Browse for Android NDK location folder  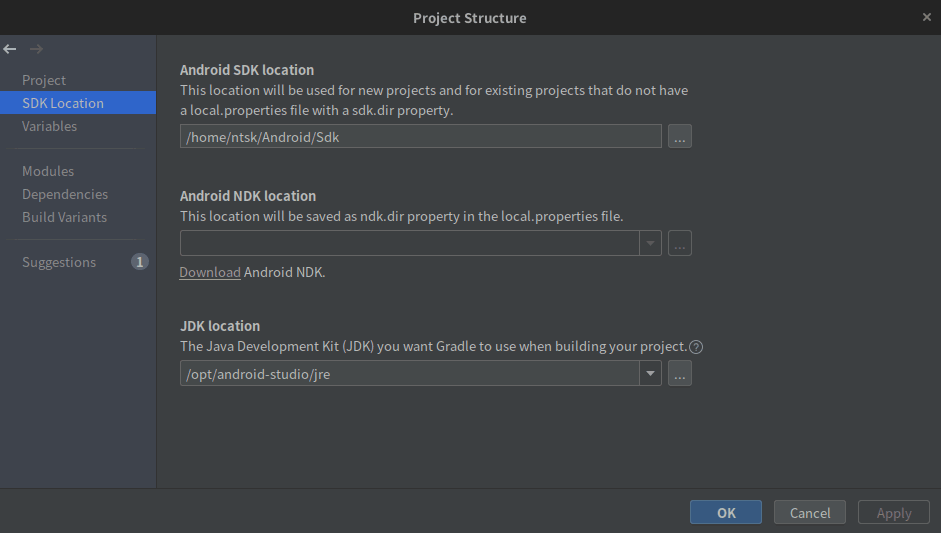[680, 243]
